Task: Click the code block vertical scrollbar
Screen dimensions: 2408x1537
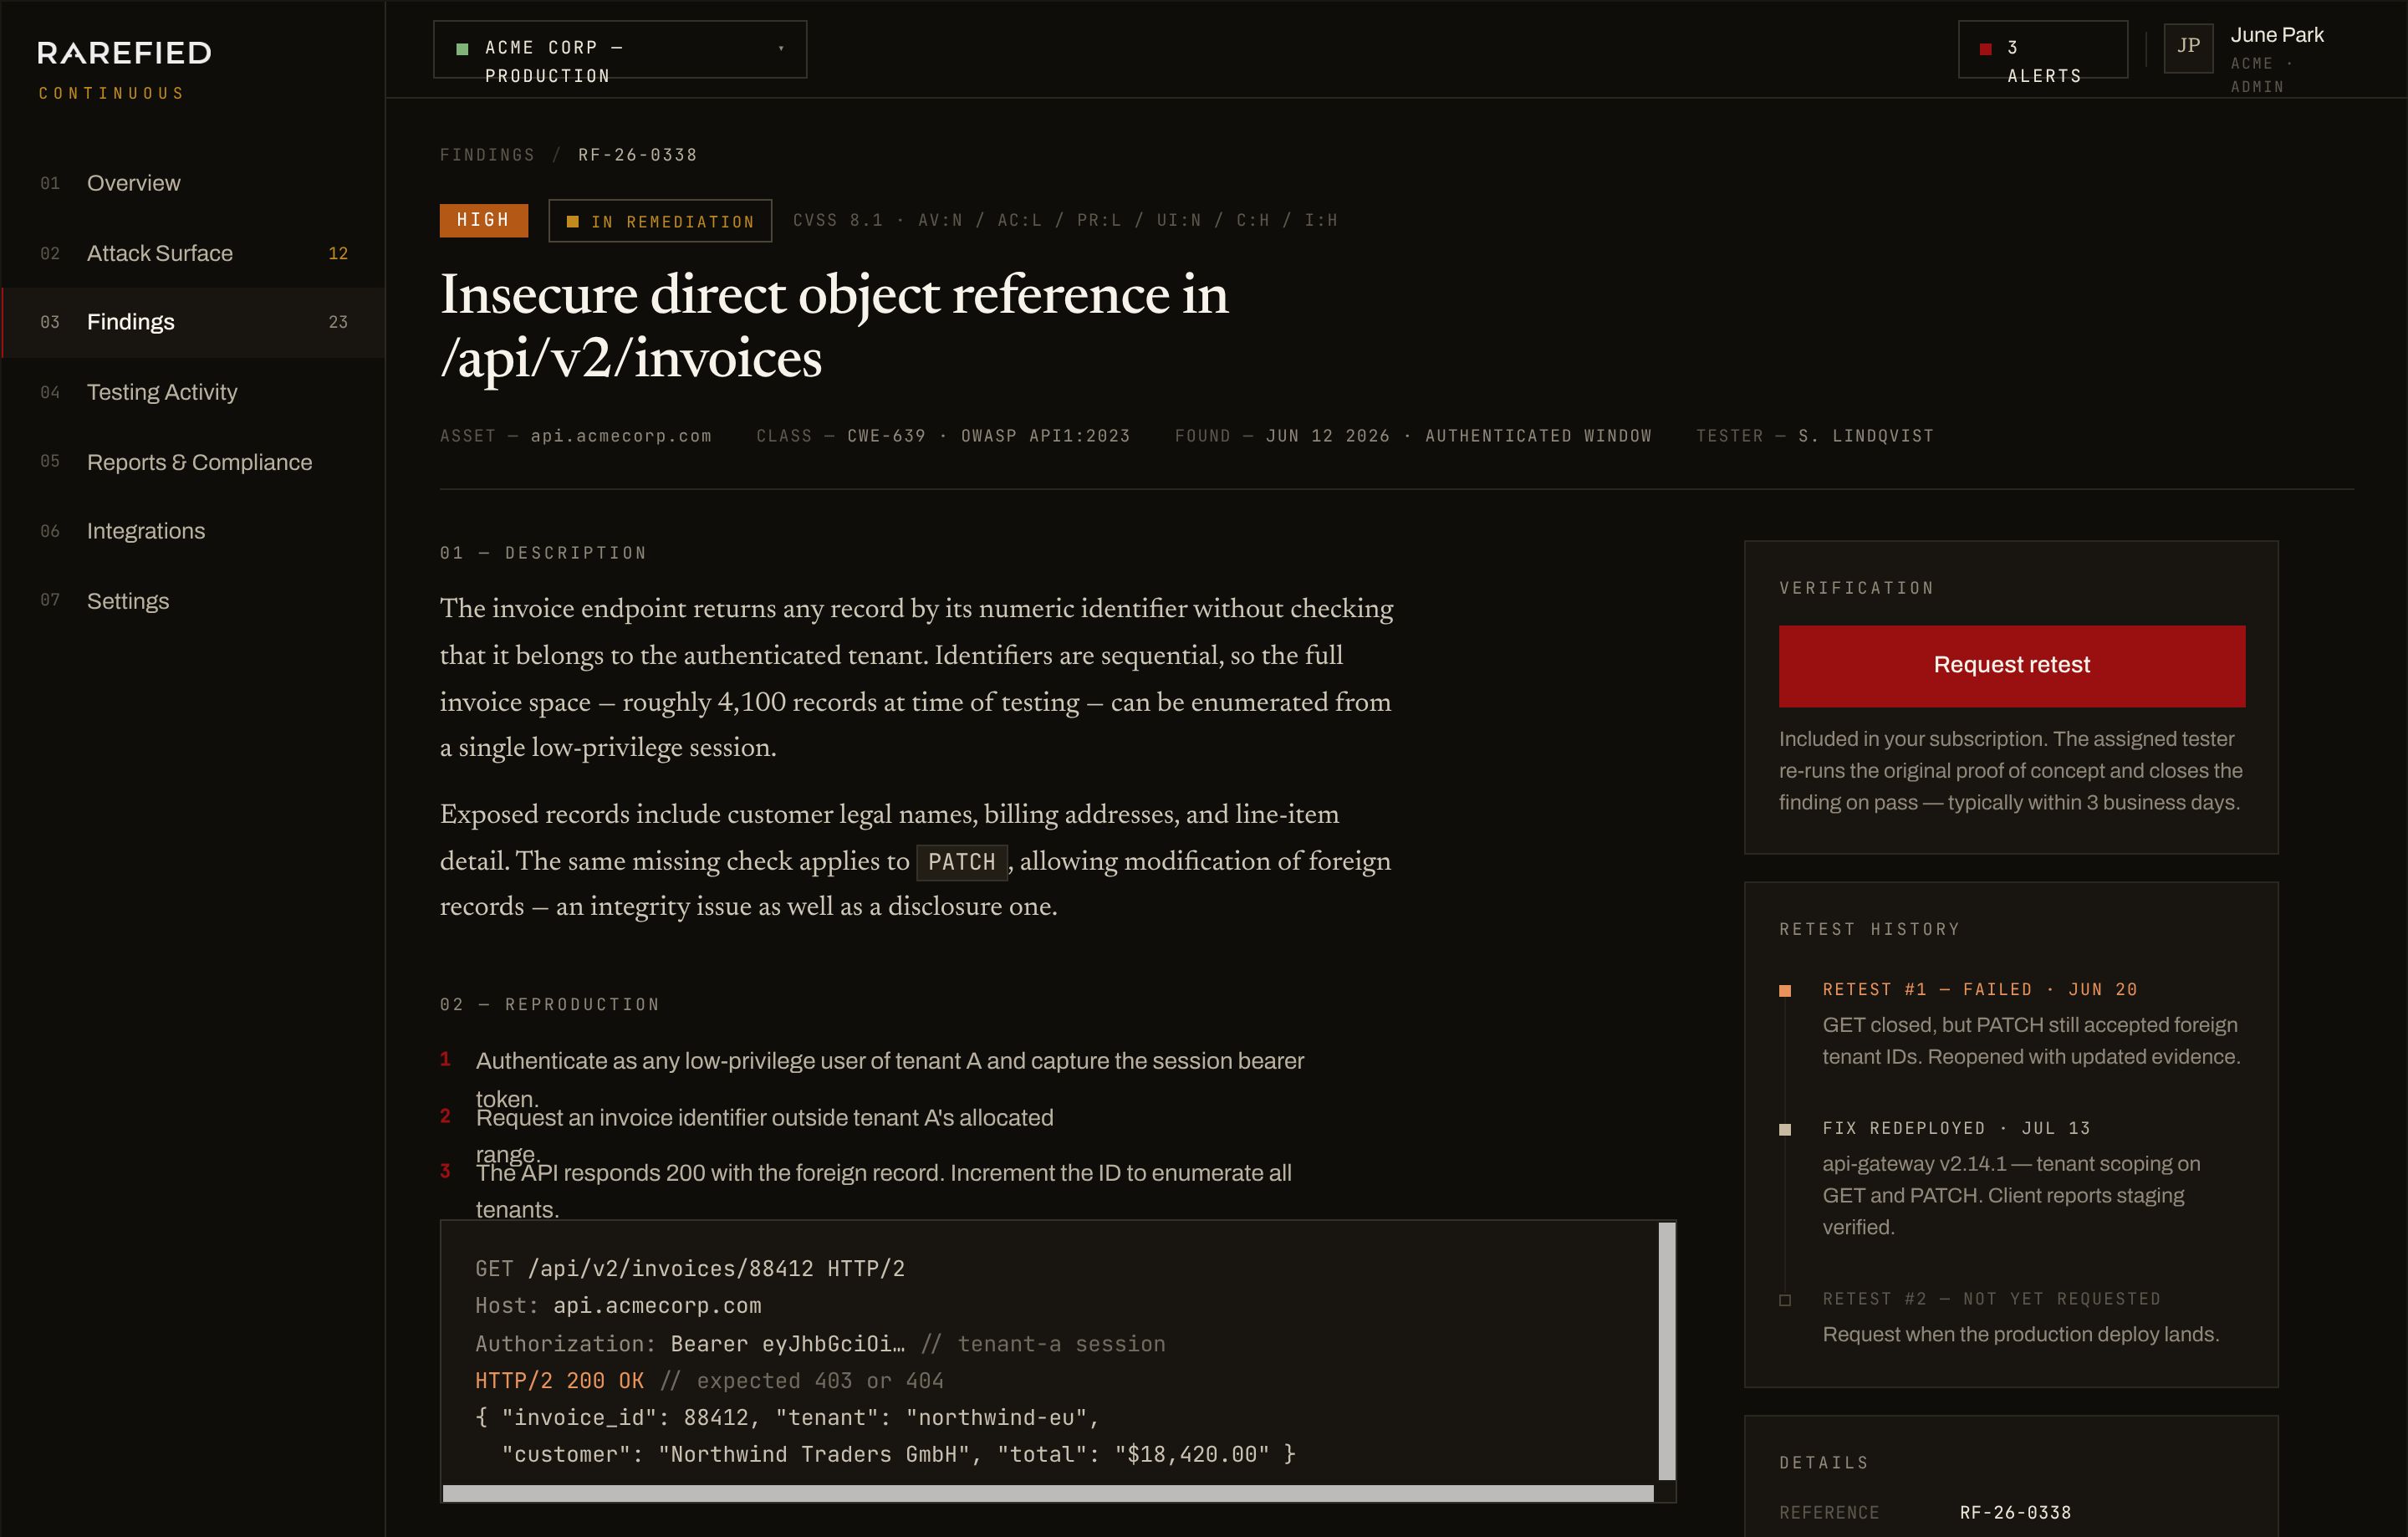Action: (1666, 1351)
